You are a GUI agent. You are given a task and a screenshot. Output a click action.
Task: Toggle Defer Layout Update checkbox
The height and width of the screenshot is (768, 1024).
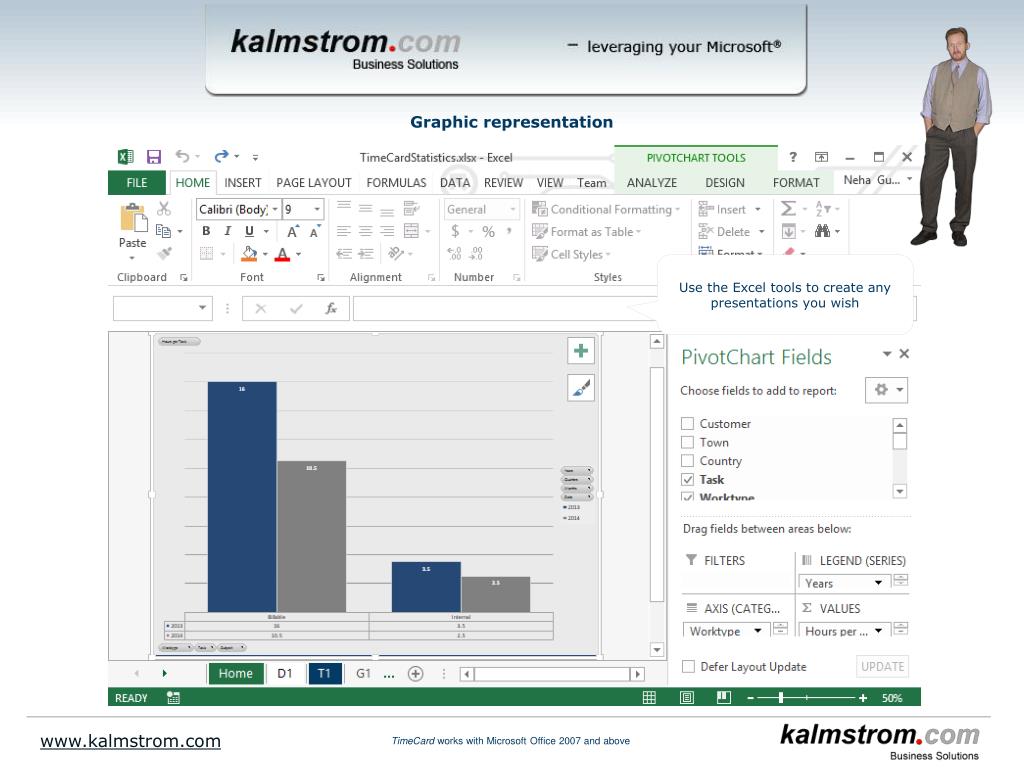pos(688,666)
